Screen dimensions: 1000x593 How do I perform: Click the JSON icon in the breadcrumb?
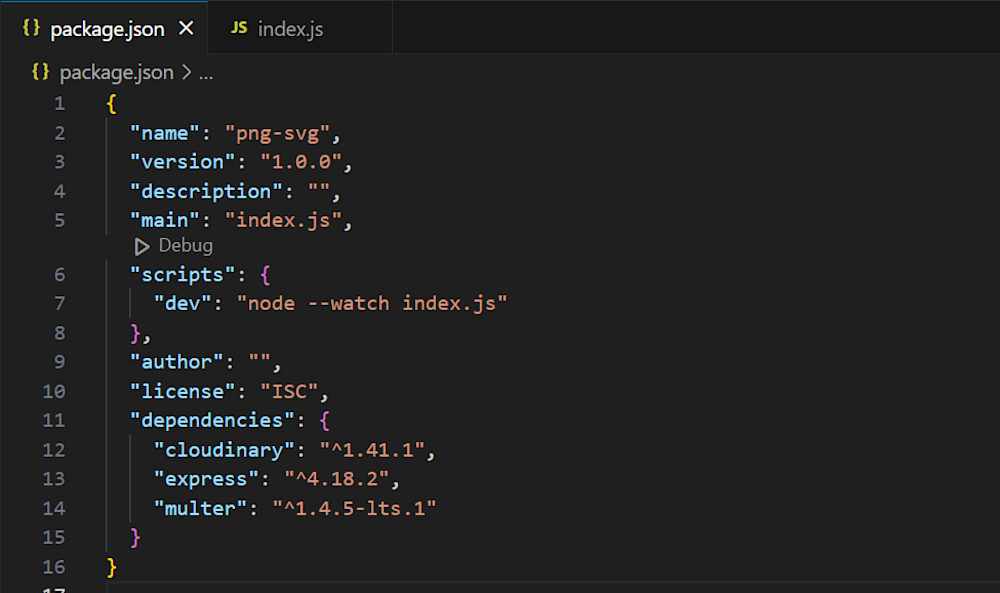tap(41, 72)
